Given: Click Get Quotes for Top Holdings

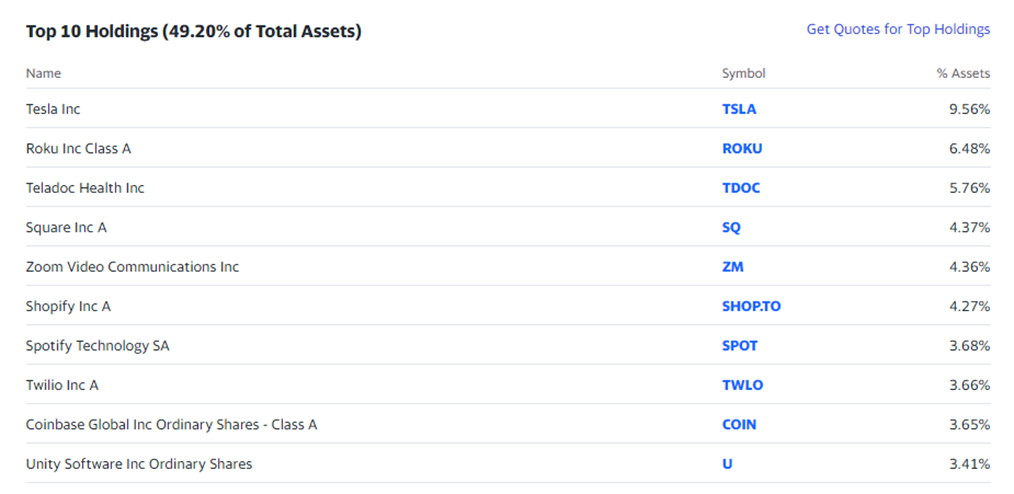Looking at the screenshot, I should (x=898, y=29).
